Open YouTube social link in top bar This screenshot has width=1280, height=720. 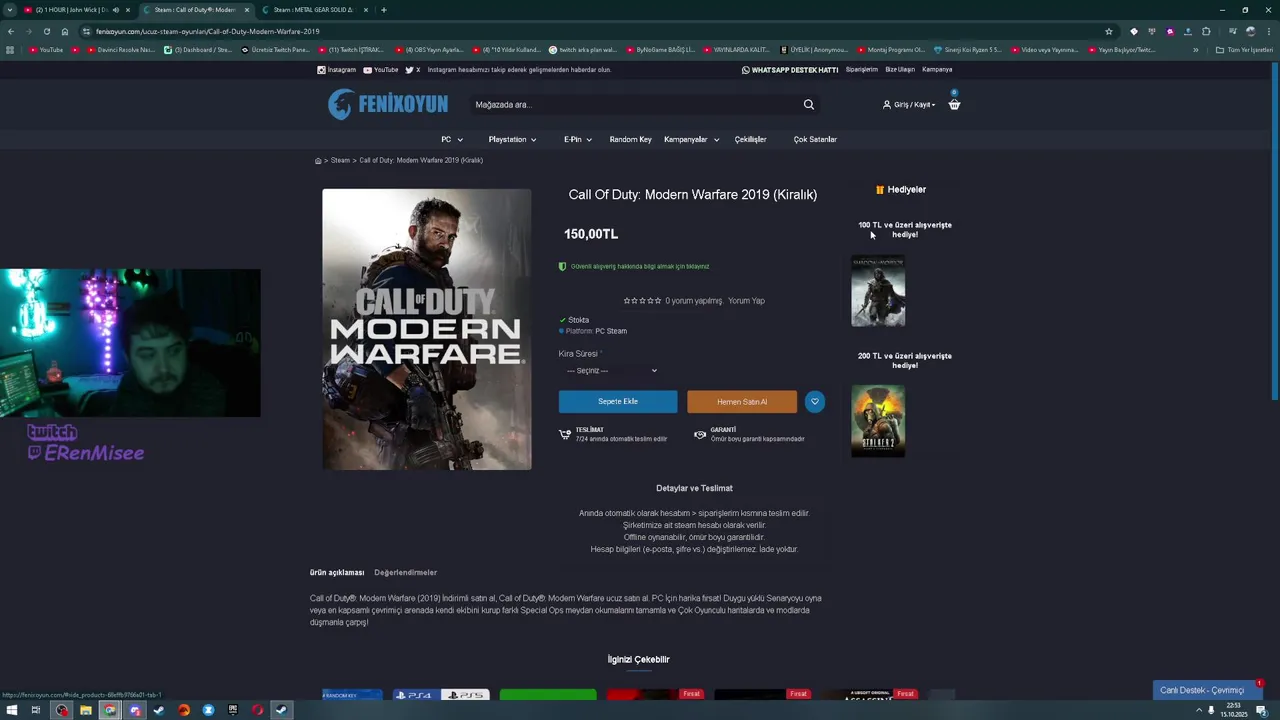tap(381, 70)
